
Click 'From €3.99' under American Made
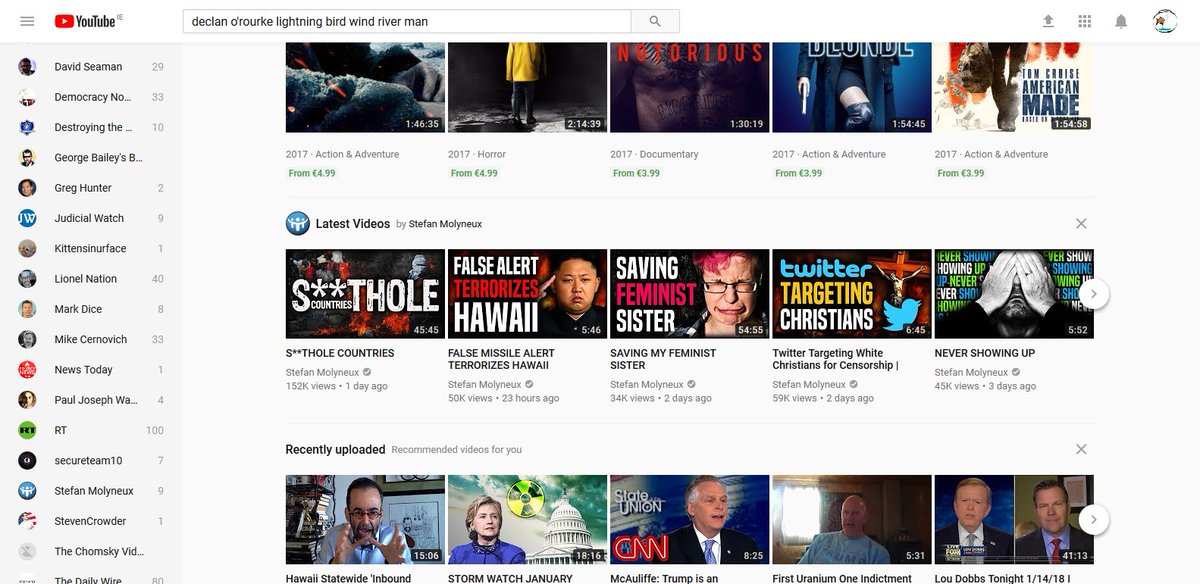click(961, 173)
